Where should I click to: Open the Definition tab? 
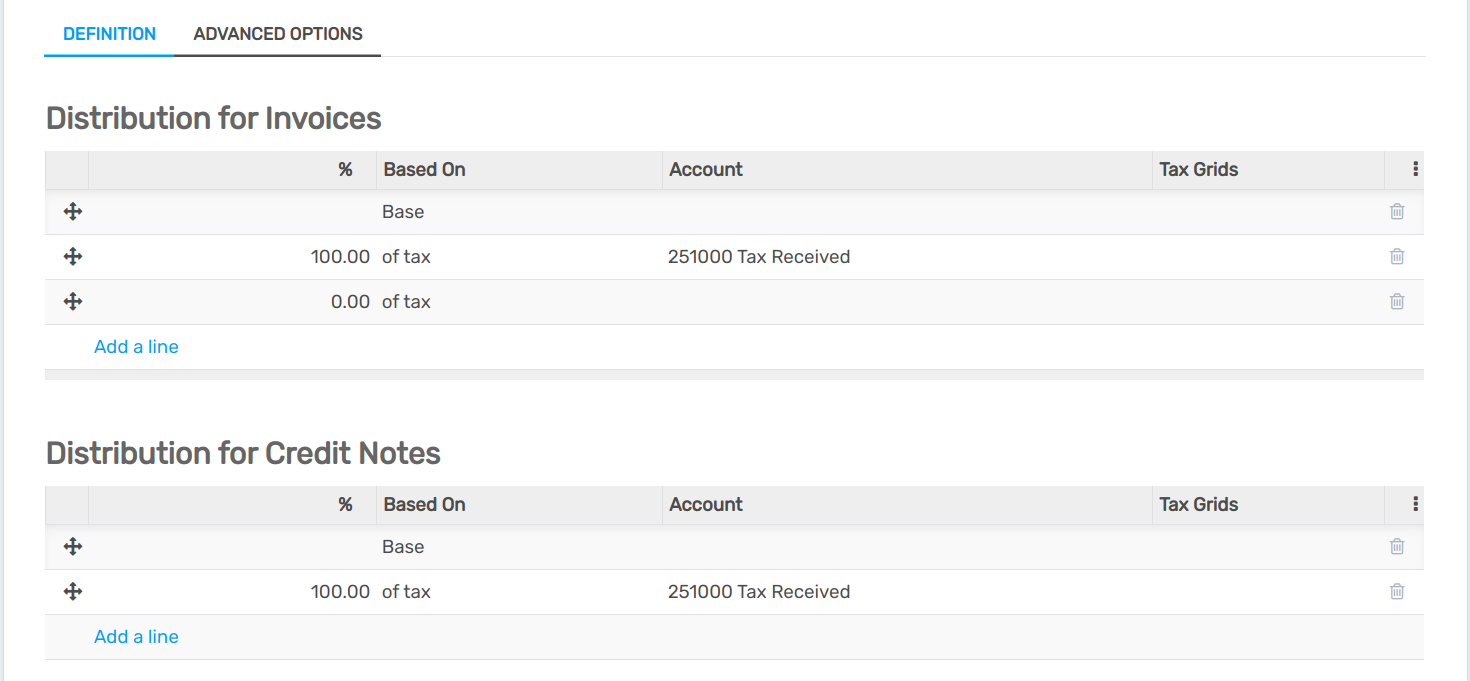[x=109, y=34]
